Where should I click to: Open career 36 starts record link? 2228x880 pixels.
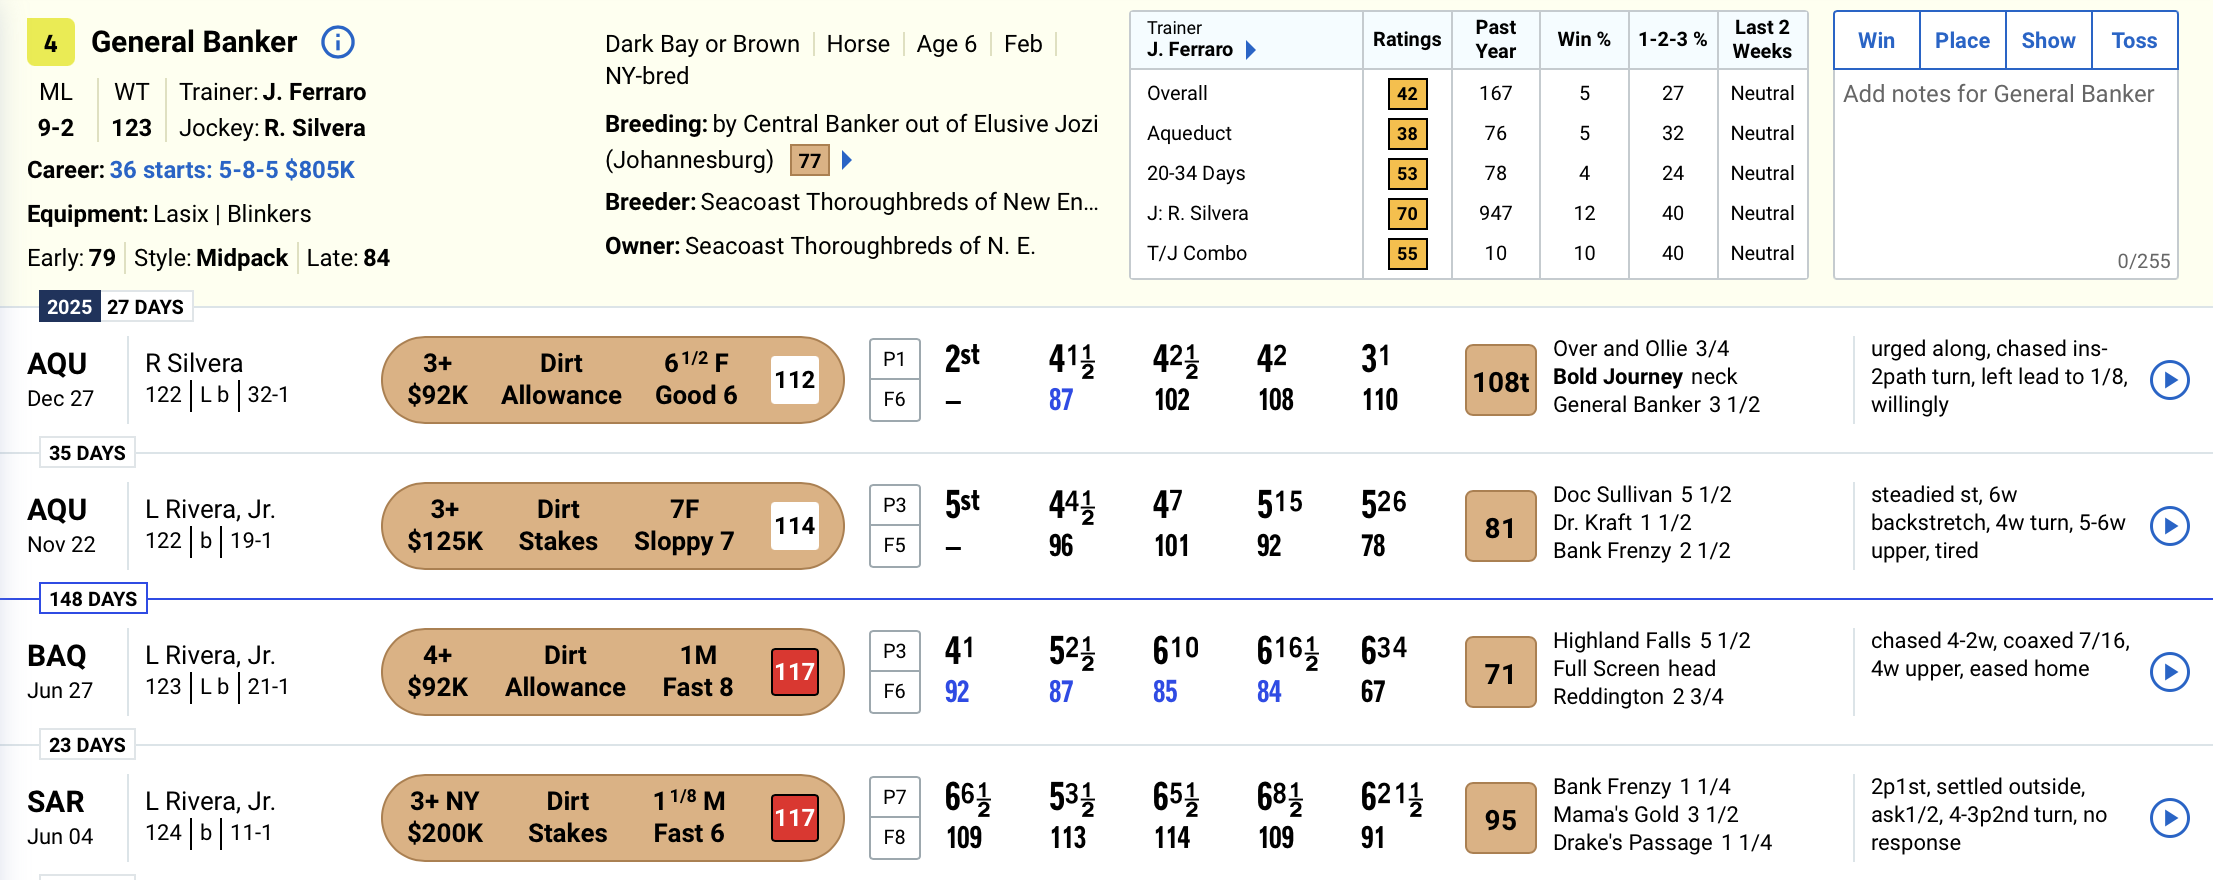tap(232, 170)
